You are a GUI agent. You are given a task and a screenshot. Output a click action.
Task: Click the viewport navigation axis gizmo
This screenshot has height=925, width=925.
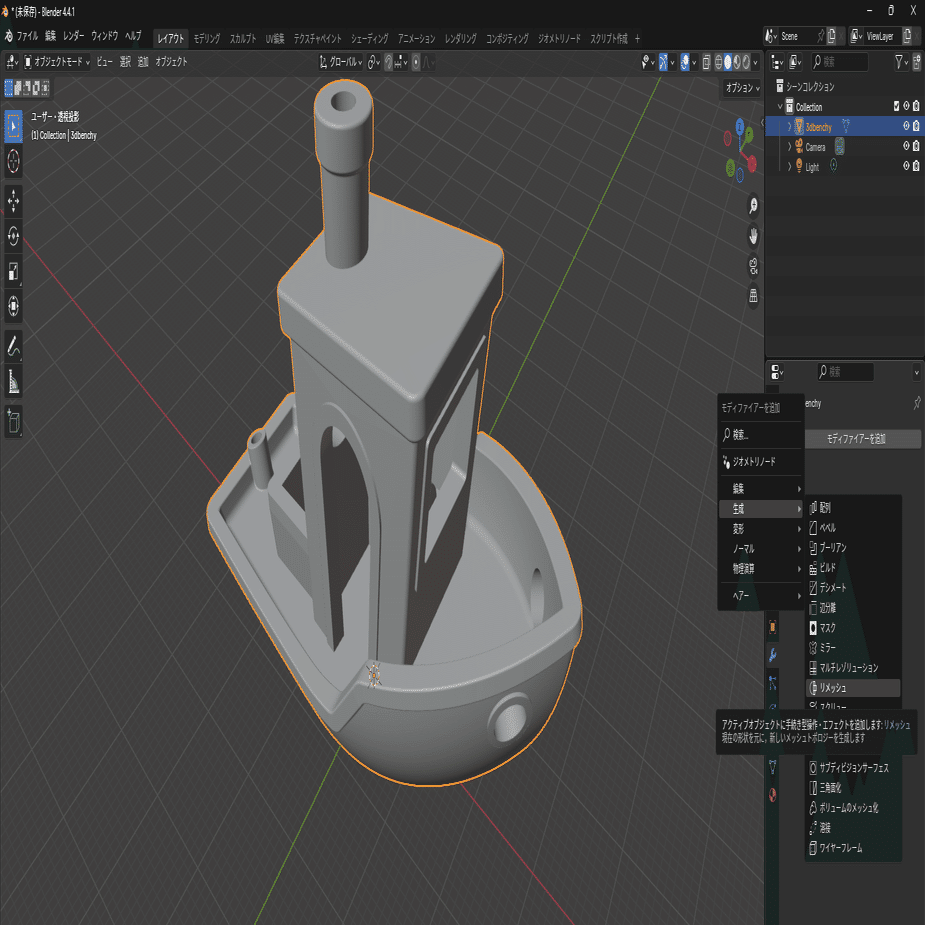[740, 150]
